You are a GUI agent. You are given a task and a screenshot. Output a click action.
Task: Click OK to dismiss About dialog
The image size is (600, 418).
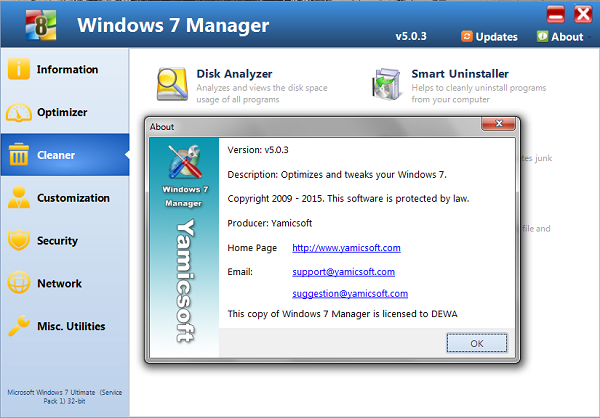[477, 343]
